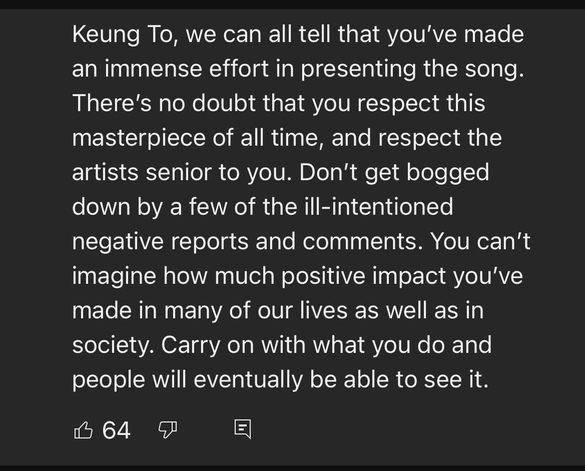Click the word 'imagine' in comment
This screenshot has width=585, height=471.
[x=113, y=277]
